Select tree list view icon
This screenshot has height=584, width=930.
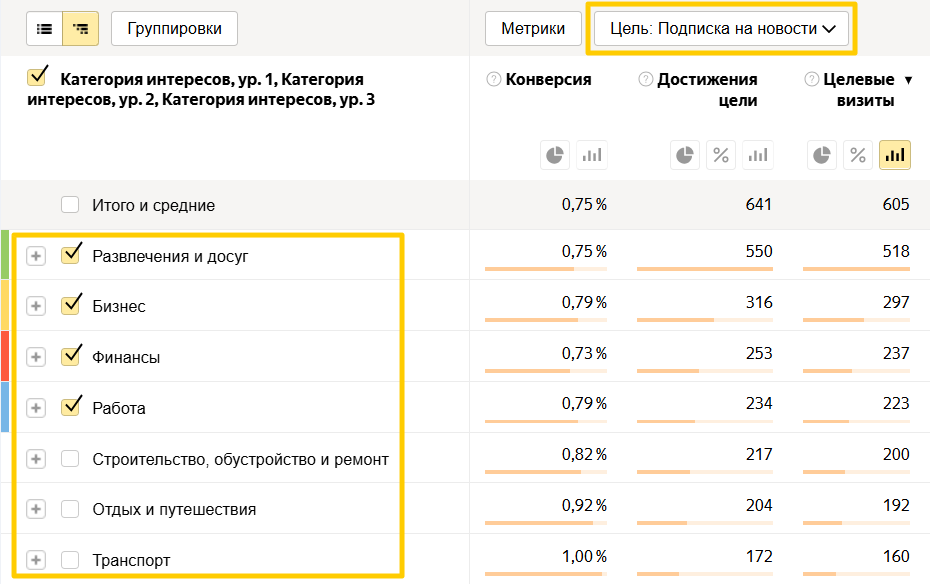pos(80,29)
